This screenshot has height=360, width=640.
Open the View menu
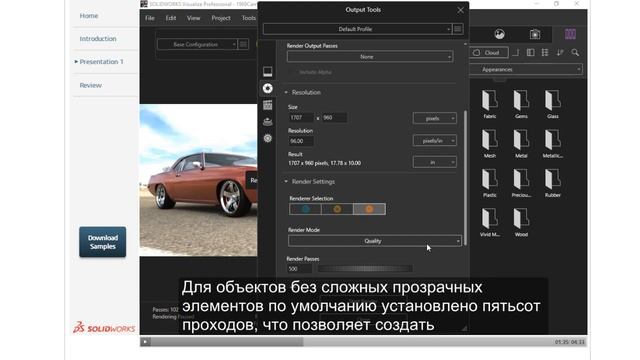pyautogui.click(x=193, y=18)
